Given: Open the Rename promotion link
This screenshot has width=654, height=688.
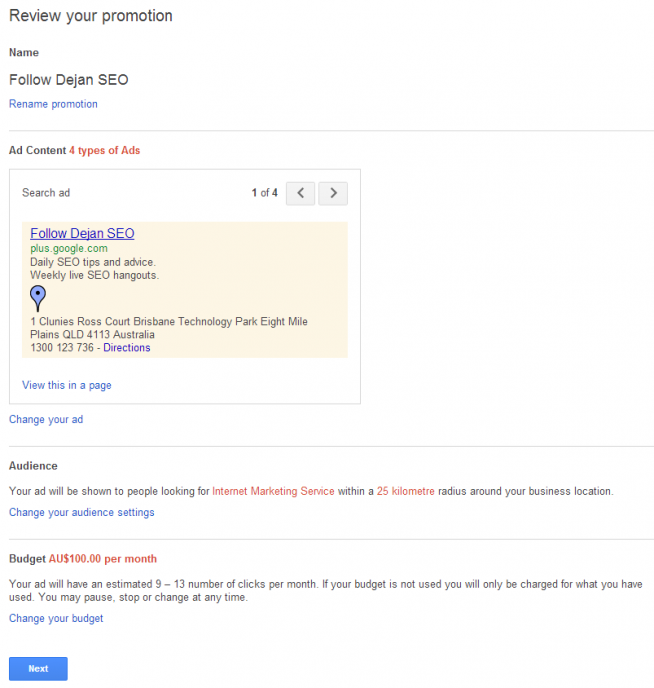Looking at the screenshot, I should point(53,104).
